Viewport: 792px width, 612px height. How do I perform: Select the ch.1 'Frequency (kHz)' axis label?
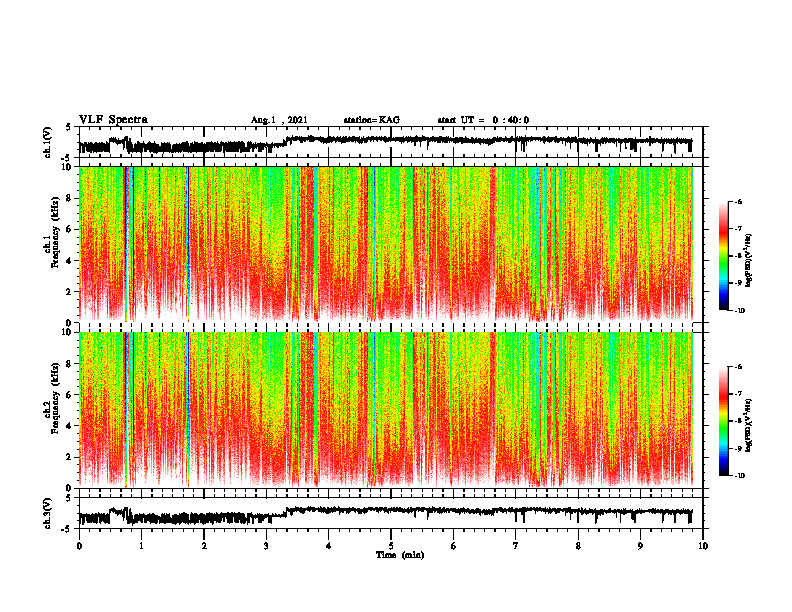(55, 230)
